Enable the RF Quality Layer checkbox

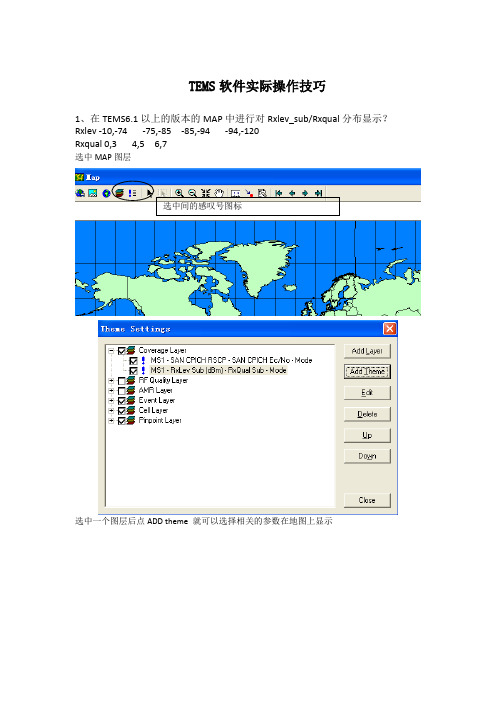pyautogui.click(x=121, y=381)
